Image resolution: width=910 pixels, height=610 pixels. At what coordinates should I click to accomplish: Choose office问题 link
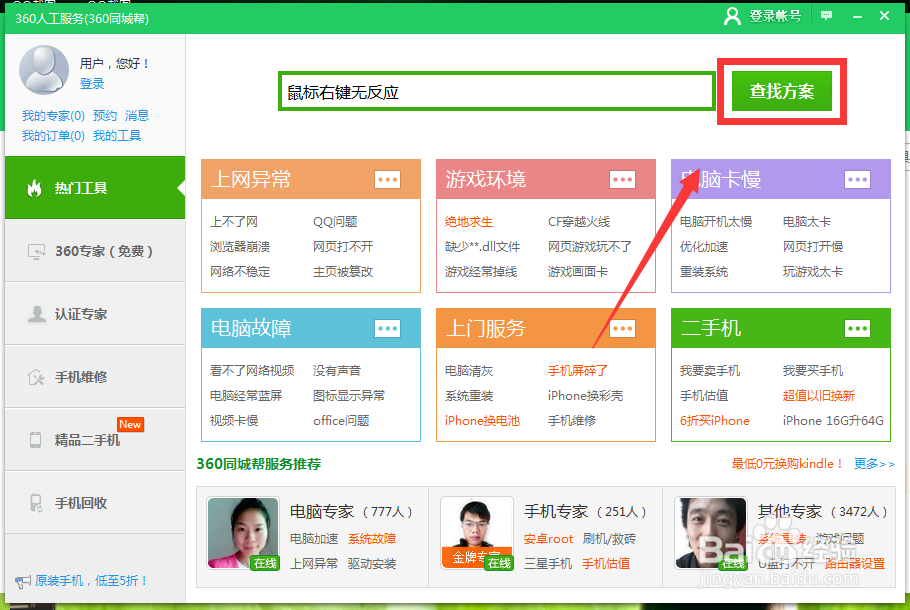[x=341, y=421]
